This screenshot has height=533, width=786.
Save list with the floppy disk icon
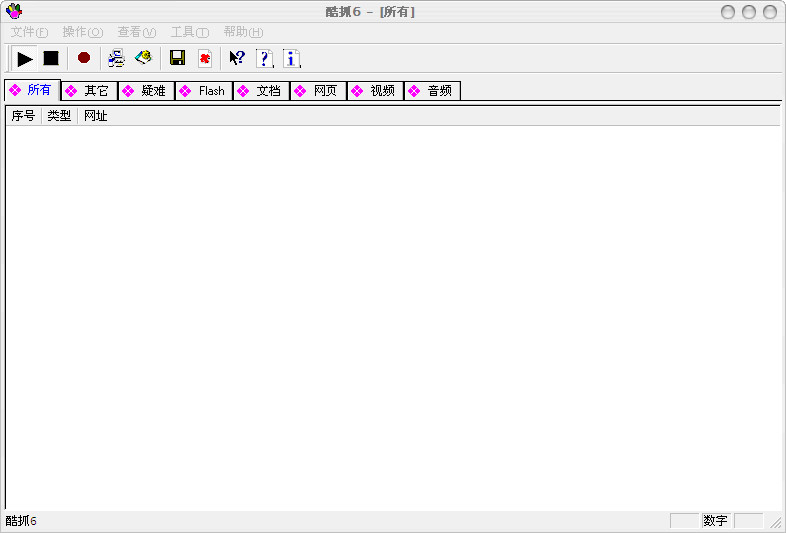coord(177,58)
